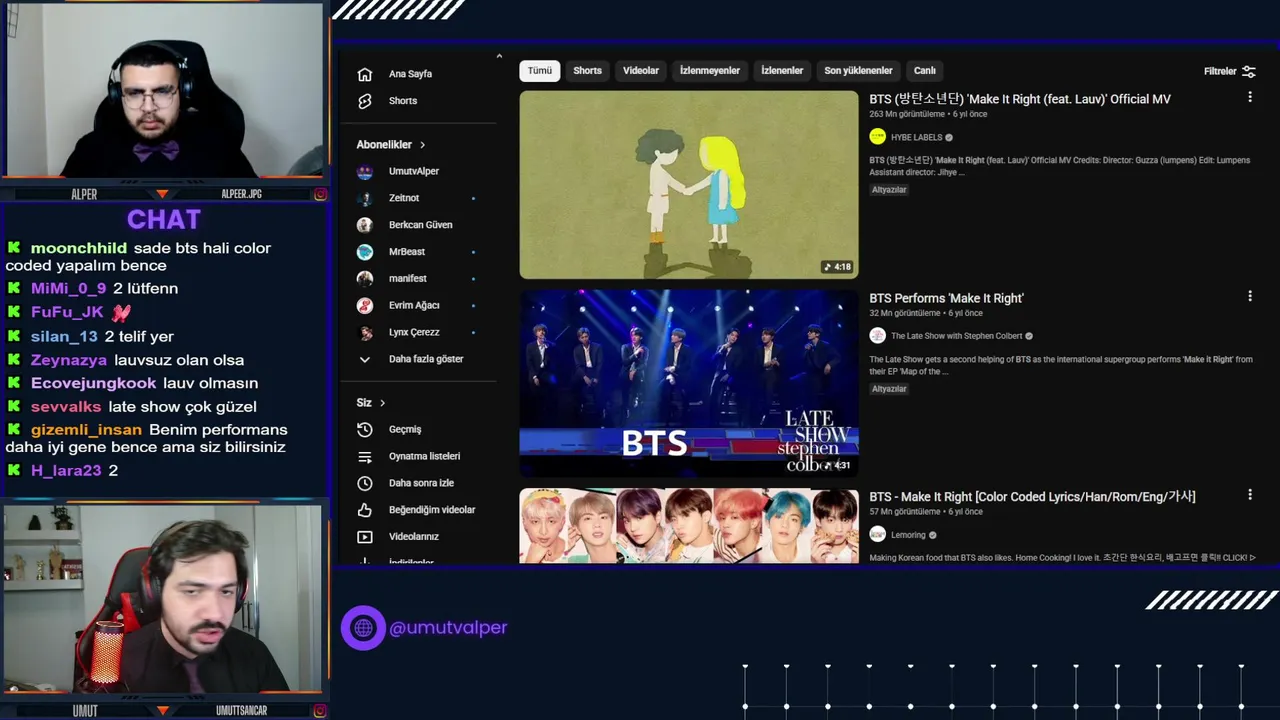The width and height of the screenshot is (1280, 720).
Task: Open Zeitnot channel avatar
Action: click(365, 198)
